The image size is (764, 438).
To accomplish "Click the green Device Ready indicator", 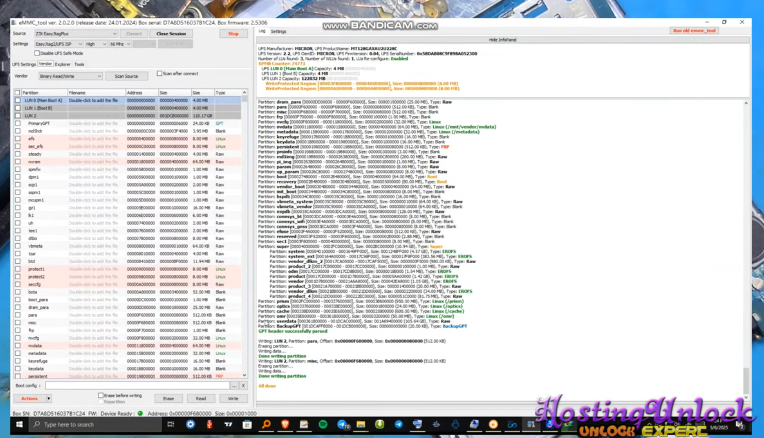I will (140, 413).
